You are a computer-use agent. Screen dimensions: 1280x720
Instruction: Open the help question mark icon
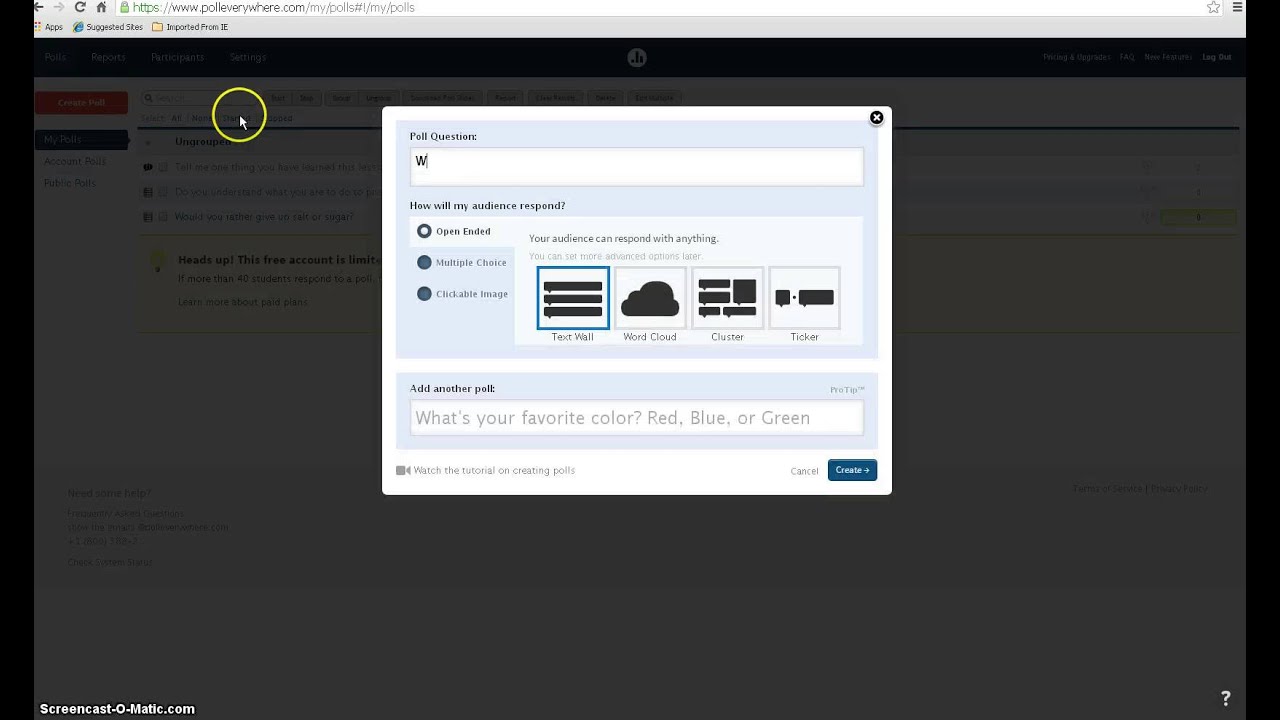[x=1225, y=698]
